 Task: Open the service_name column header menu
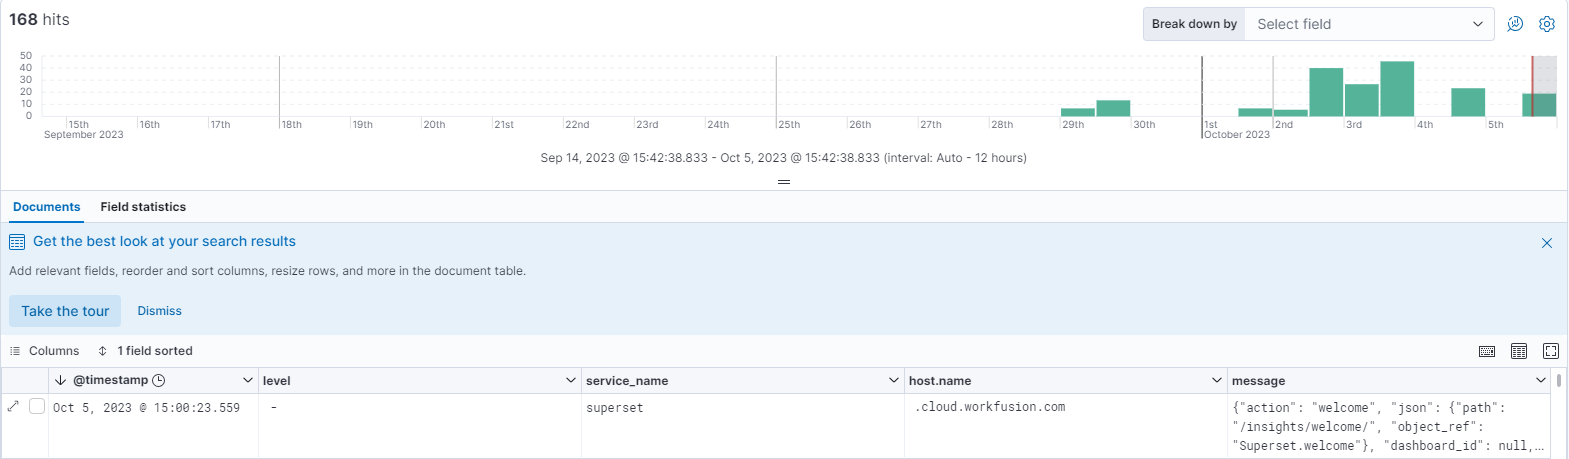tap(894, 380)
